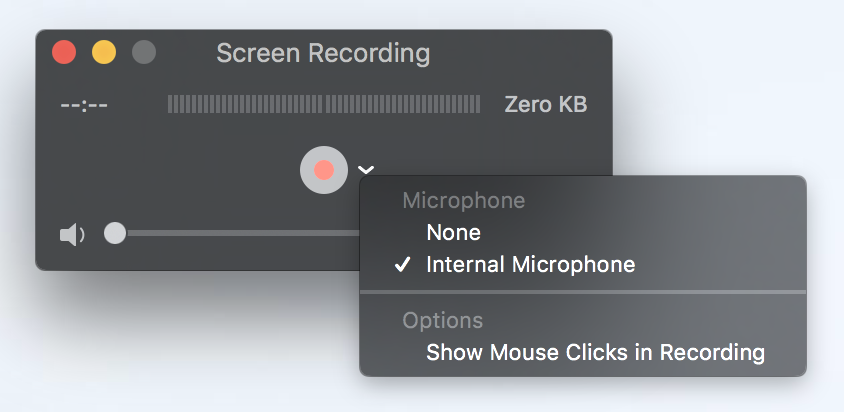Click the inner red dot of the record button
Screen dimensions: 844x412
[323, 170]
